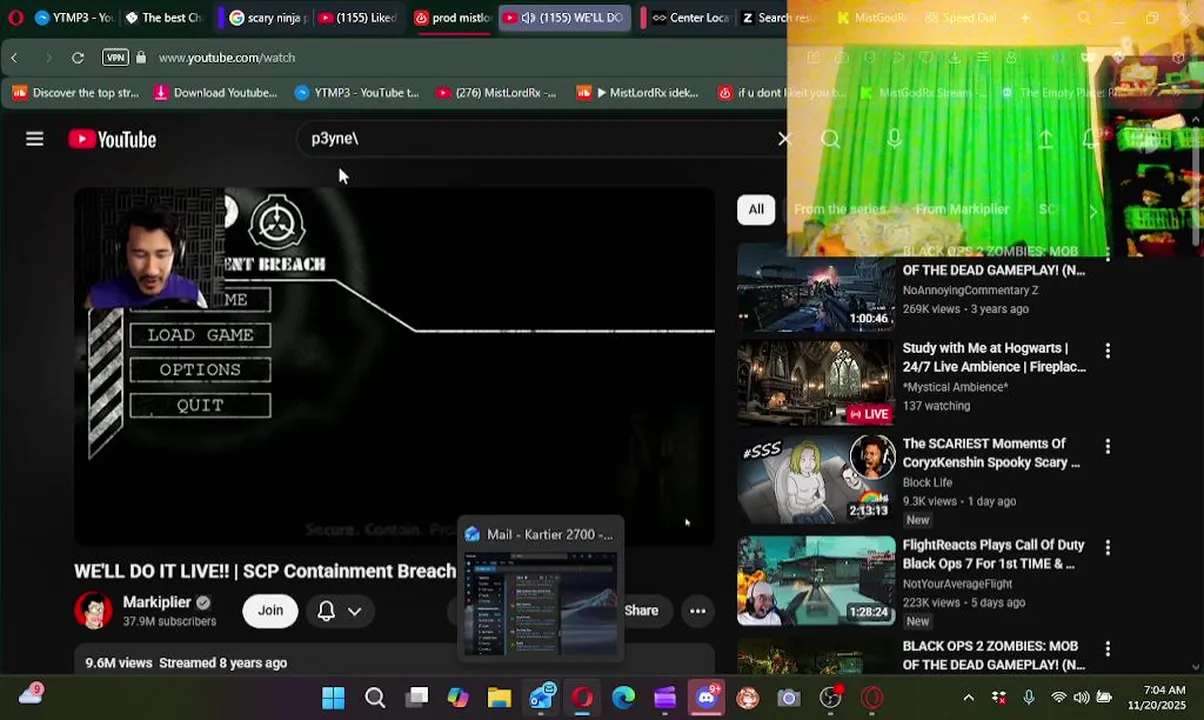
Task: Select the From the series chip
Action: tap(840, 209)
